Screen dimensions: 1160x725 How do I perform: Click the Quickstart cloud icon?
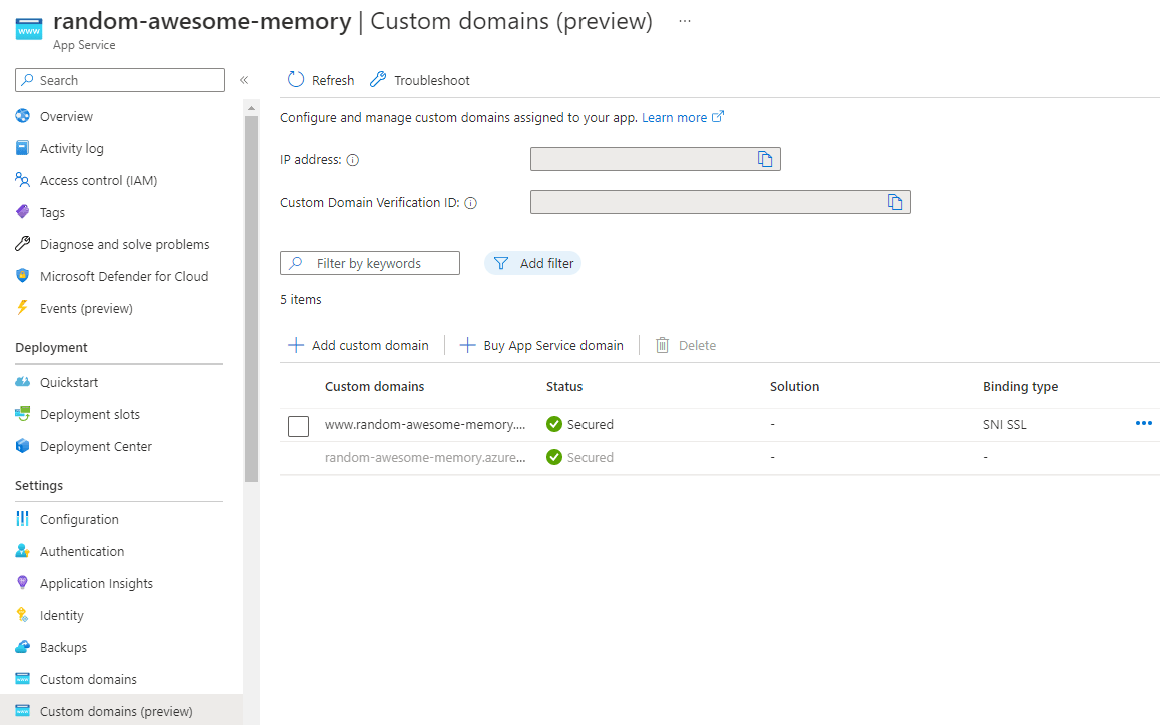(x=22, y=382)
